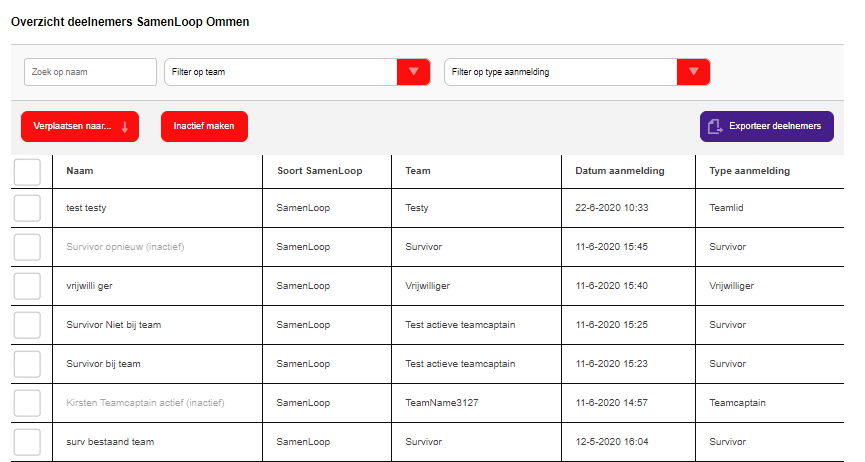Click the export document icon on Exporteer deelnemers
The width and height of the screenshot is (865, 462).
[x=715, y=126]
